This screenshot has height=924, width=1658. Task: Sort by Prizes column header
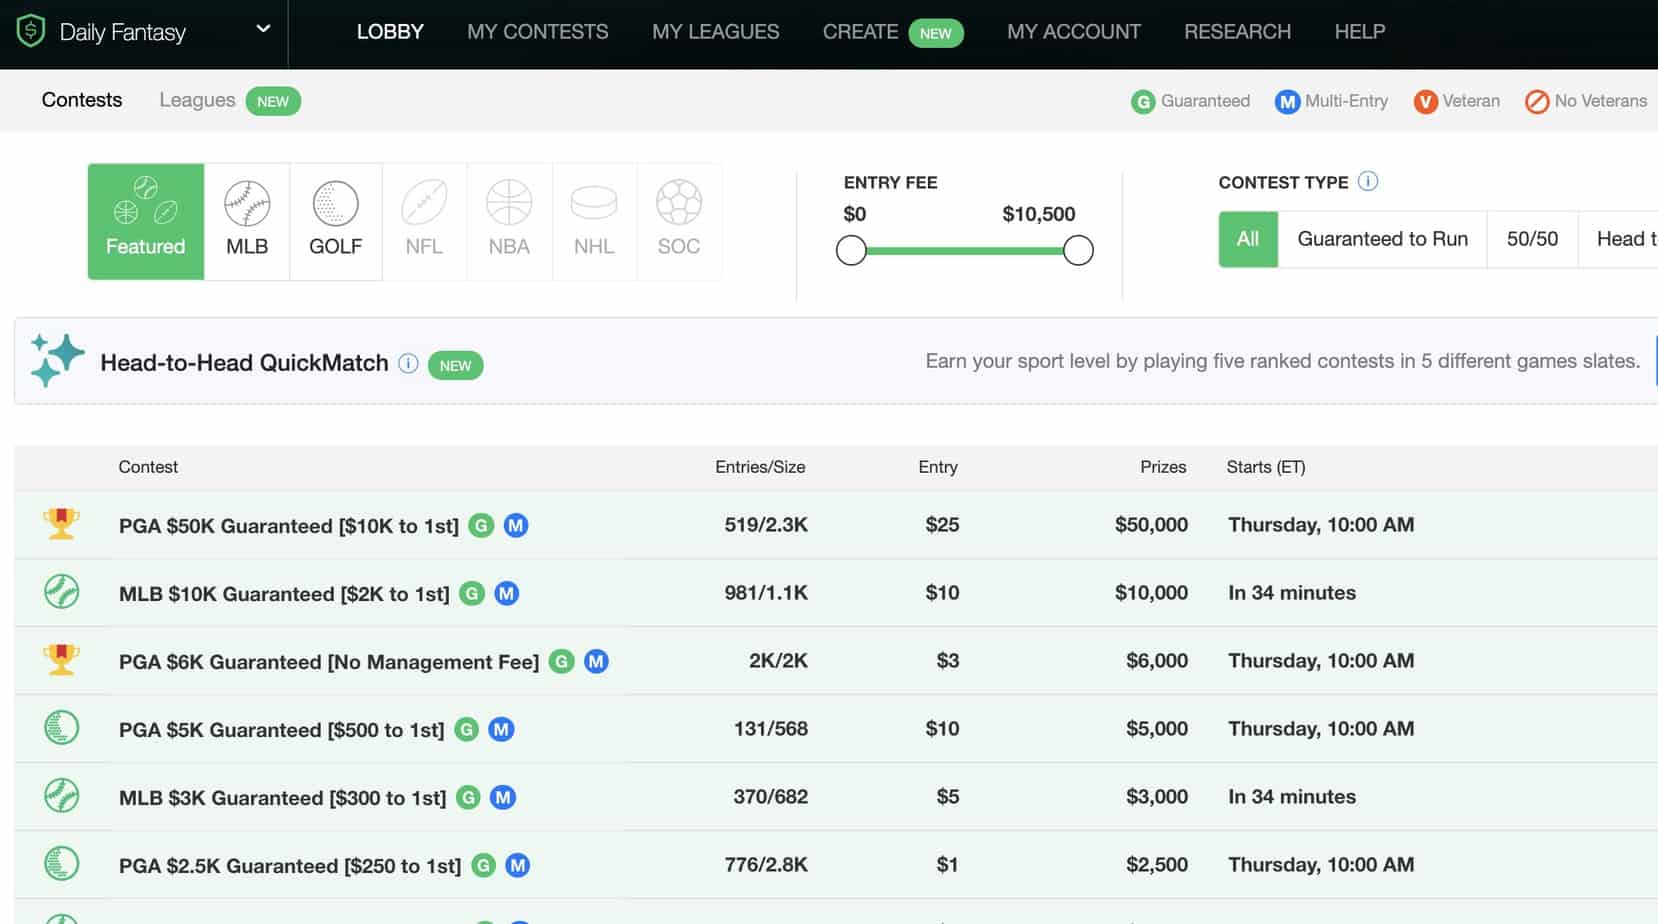click(1163, 467)
